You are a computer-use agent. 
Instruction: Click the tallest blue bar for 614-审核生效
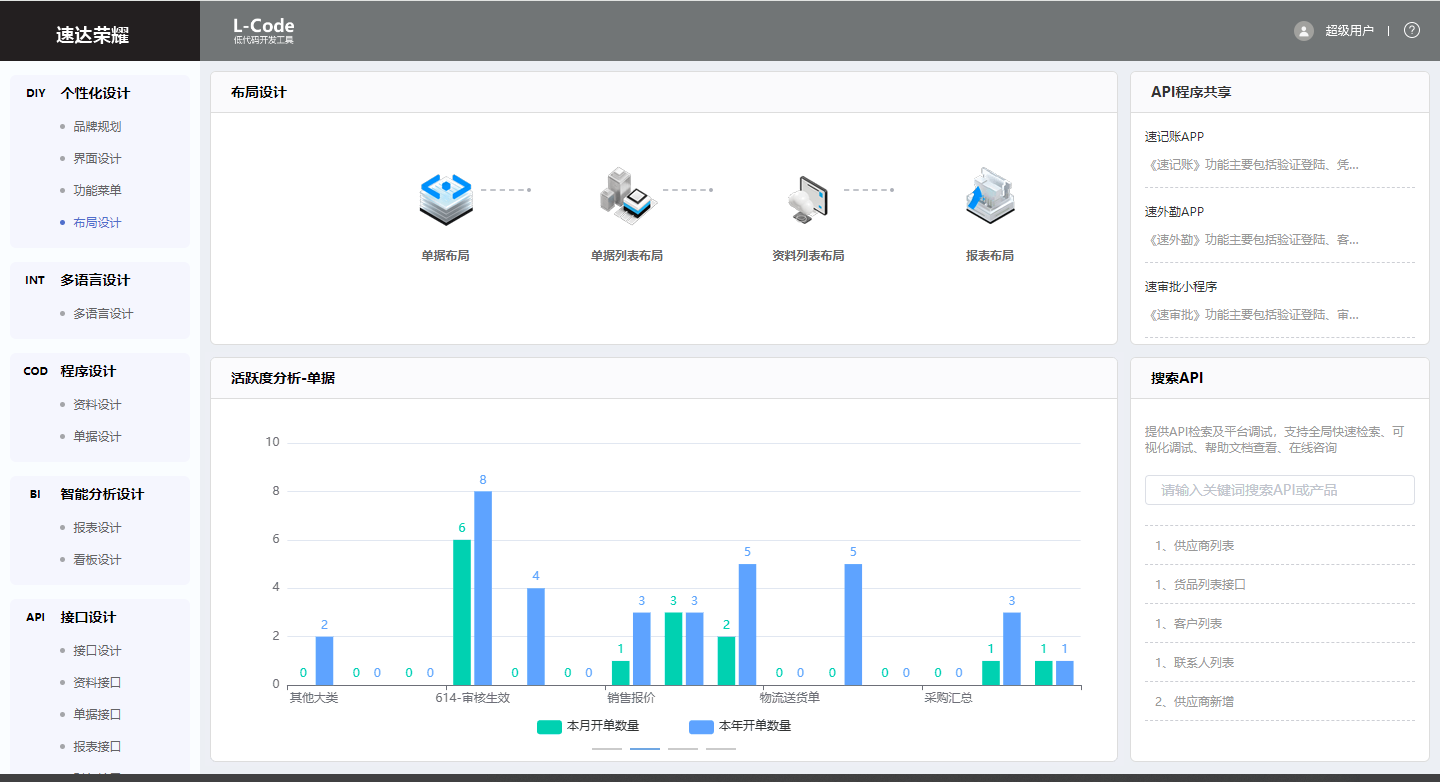(483, 588)
